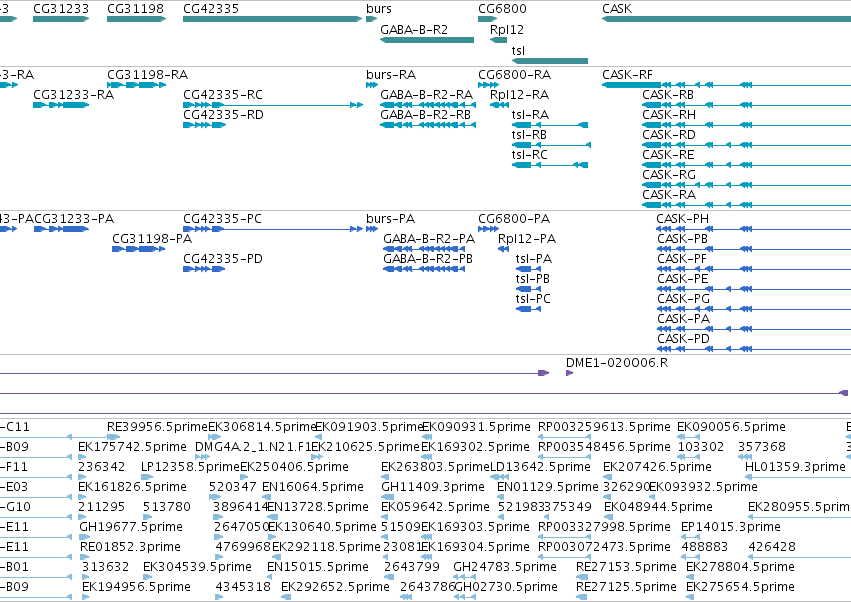Click protein label CG42335-PC
Image resolution: width=851 pixels, height=602 pixels.
(223, 219)
